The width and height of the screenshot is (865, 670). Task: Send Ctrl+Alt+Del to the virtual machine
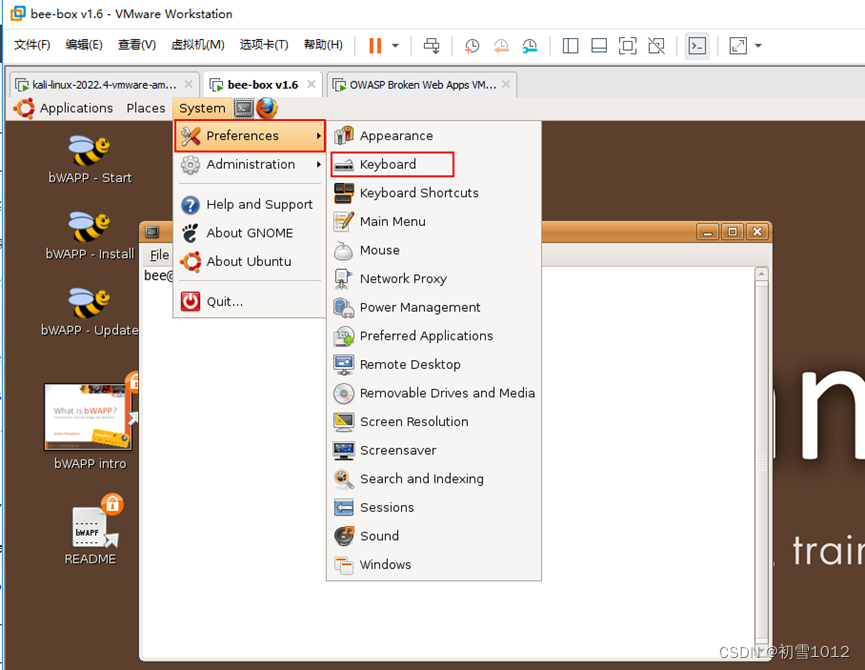(431, 46)
